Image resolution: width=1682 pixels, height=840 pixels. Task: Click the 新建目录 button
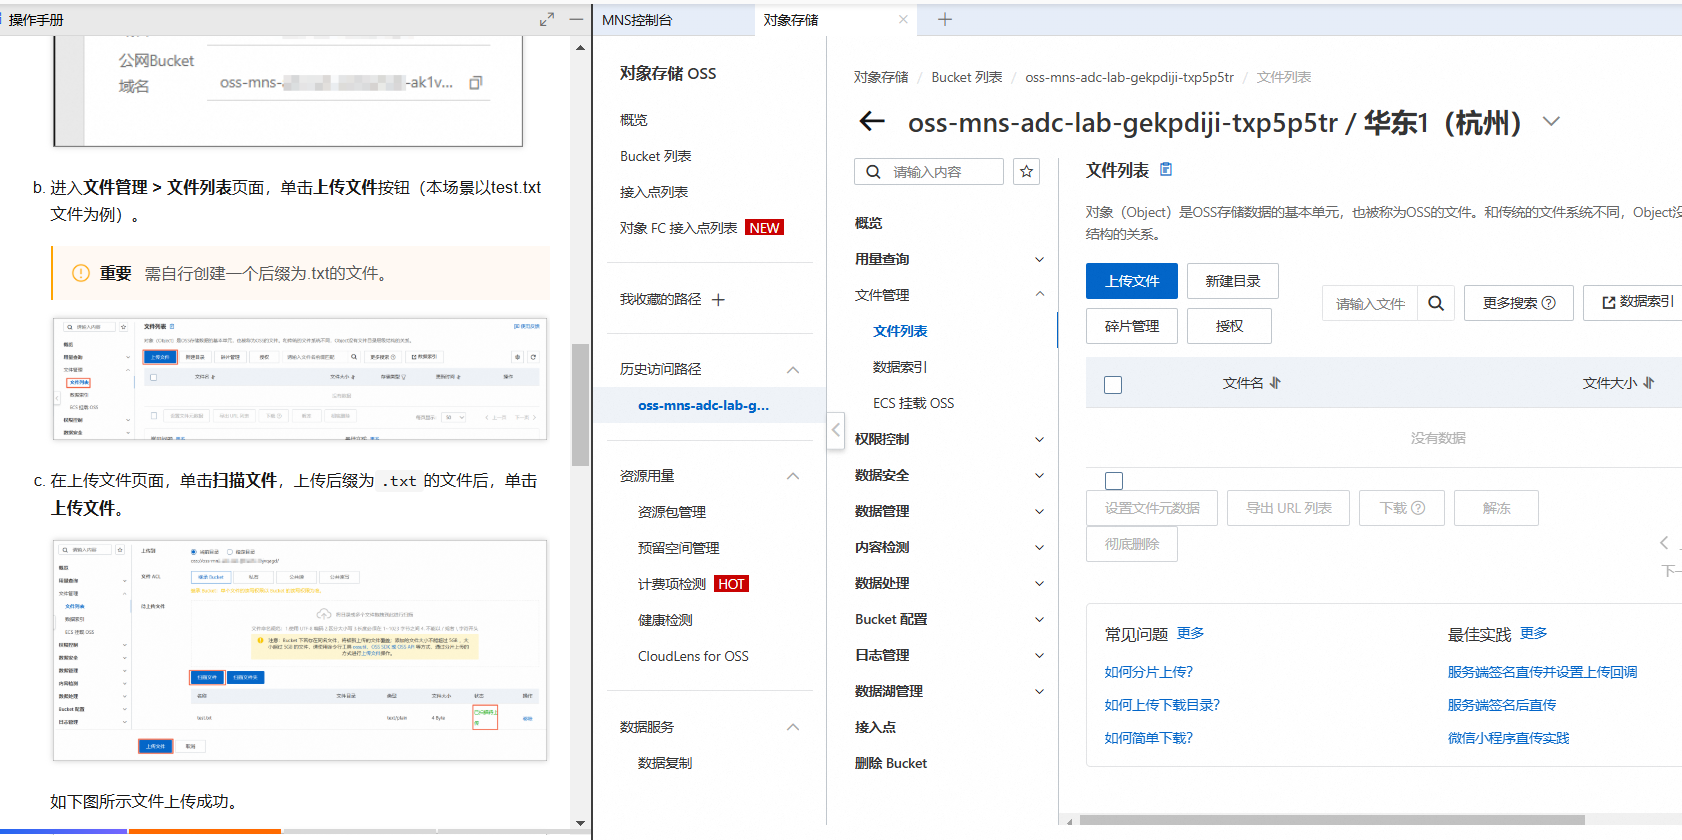tap(1233, 281)
